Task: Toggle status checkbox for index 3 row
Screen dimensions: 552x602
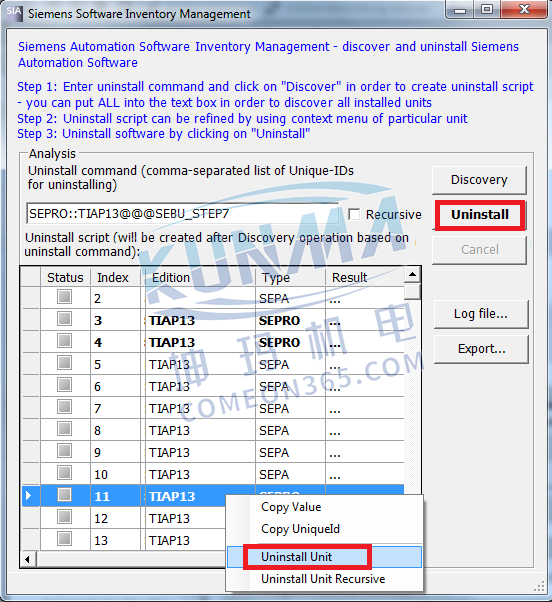Action: tap(64, 319)
